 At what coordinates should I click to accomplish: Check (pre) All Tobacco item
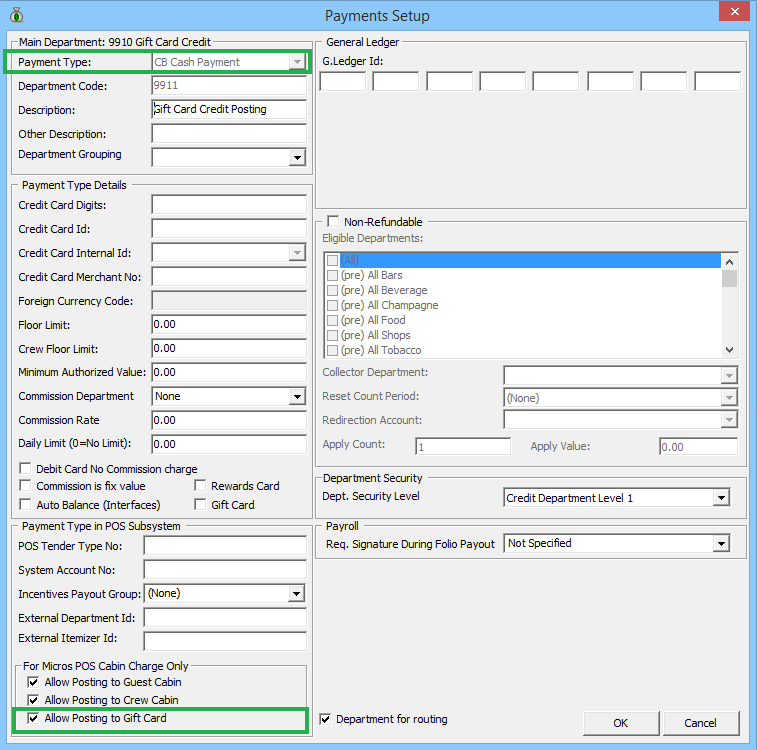coord(332,350)
